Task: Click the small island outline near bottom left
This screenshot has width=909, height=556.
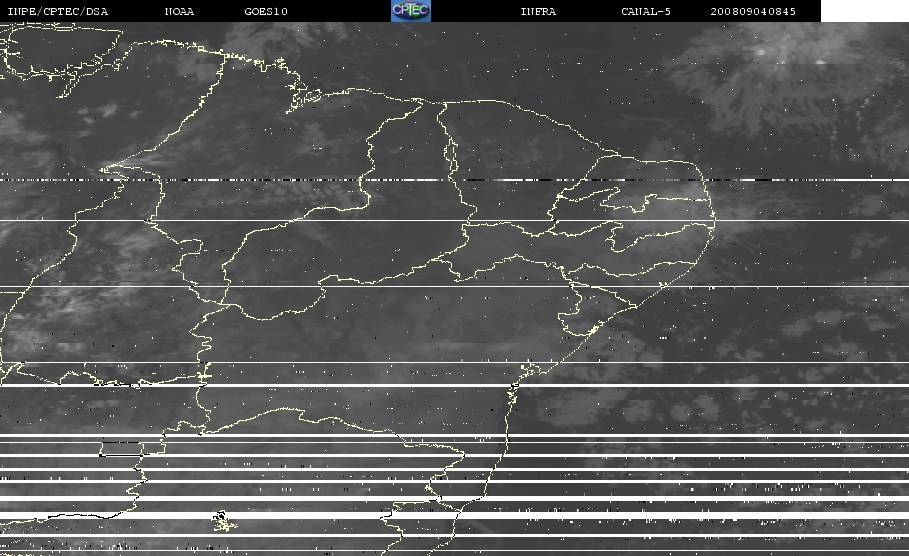Action: [x=224, y=521]
